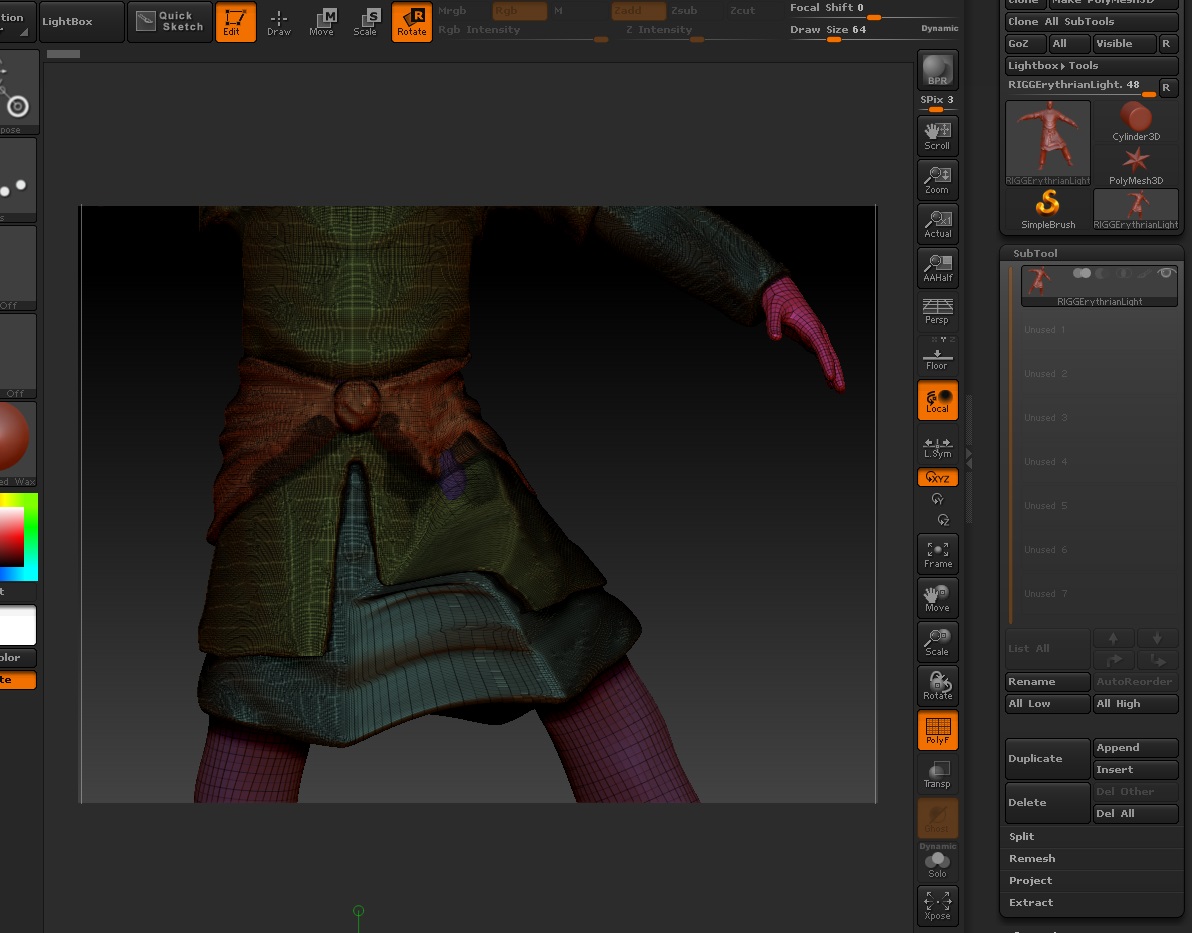The height and width of the screenshot is (933, 1192).
Task: Click the GoZ All button
Action: [1069, 44]
